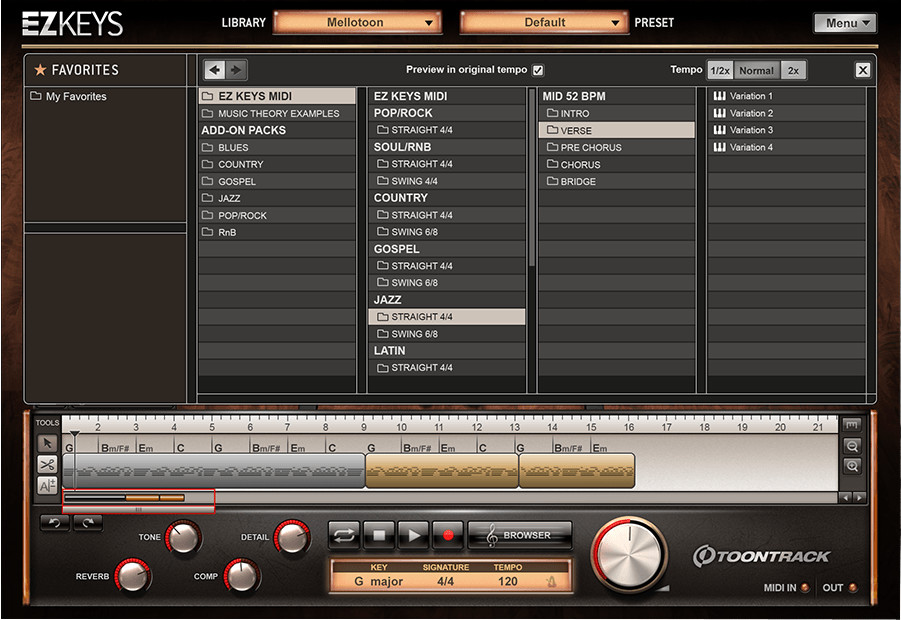Open the Menu dropdown
This screenshot has width=901, height=620.
(844, 23)
